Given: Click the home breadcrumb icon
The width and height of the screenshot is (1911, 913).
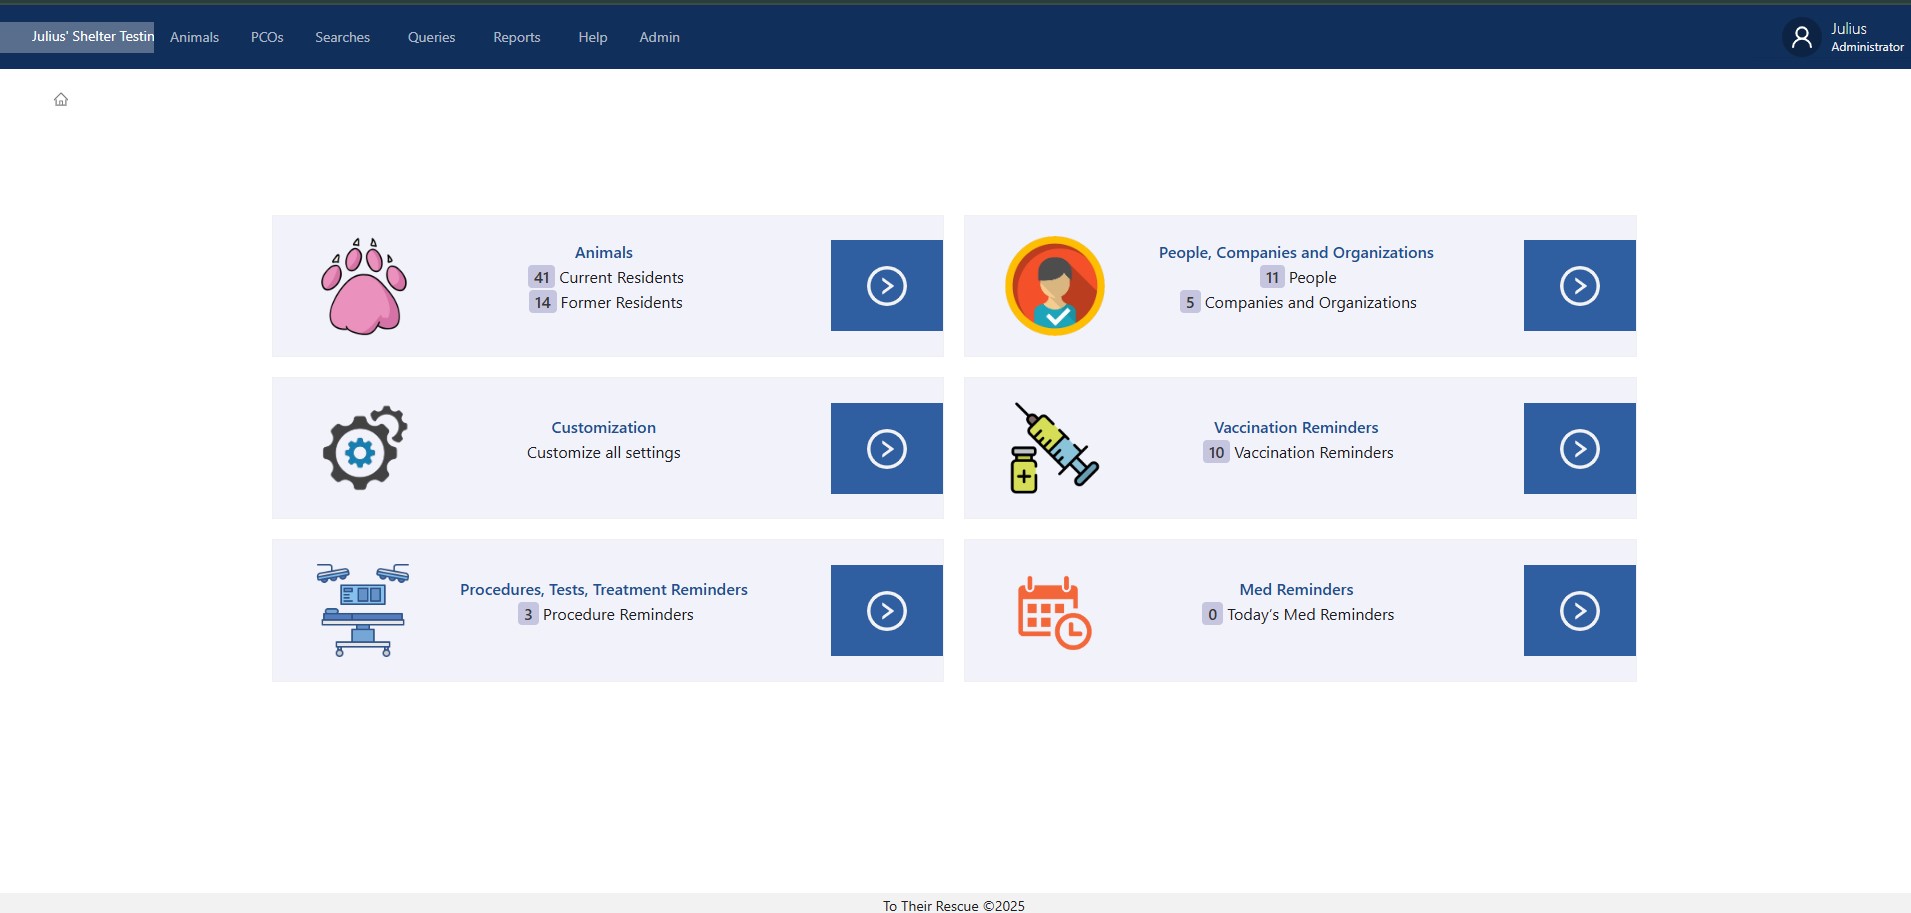Looking at the screenshot, I should coord(61,99).
